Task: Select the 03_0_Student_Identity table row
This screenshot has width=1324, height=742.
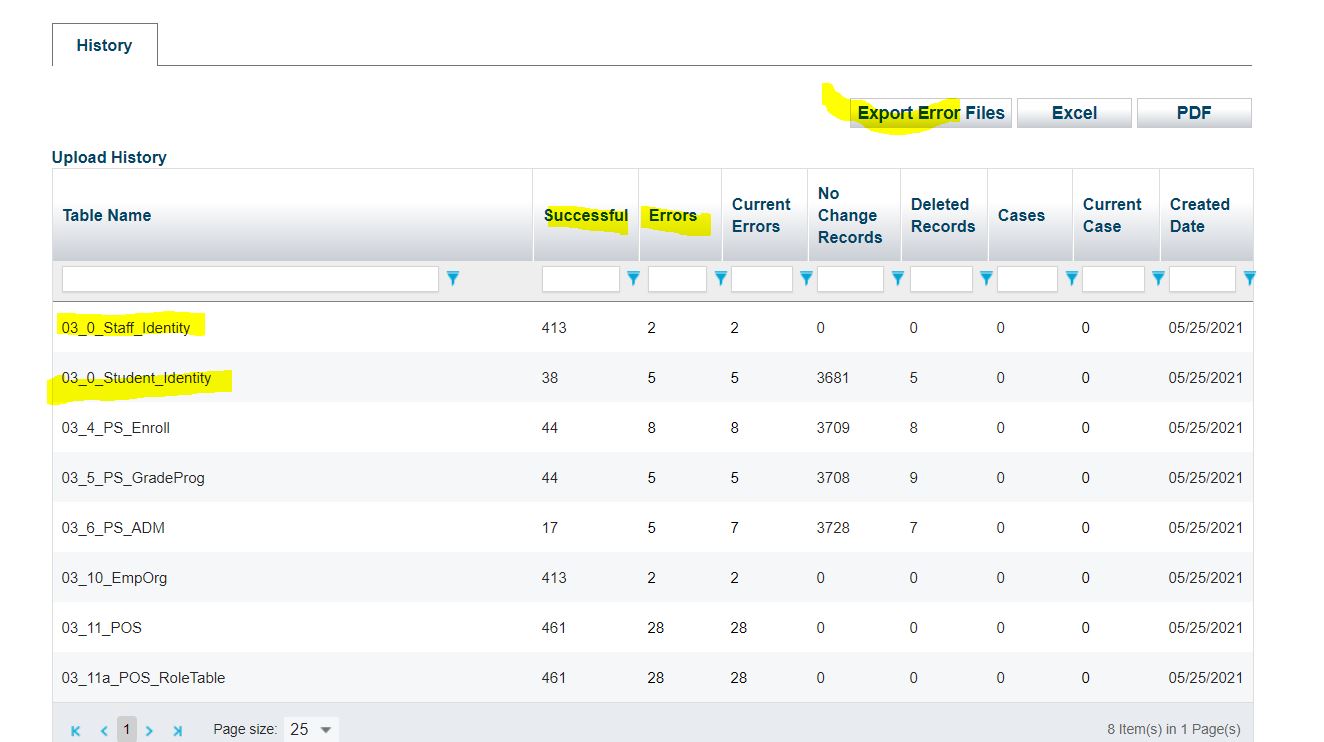Action: pyautogui.click(x=652, y=378)
